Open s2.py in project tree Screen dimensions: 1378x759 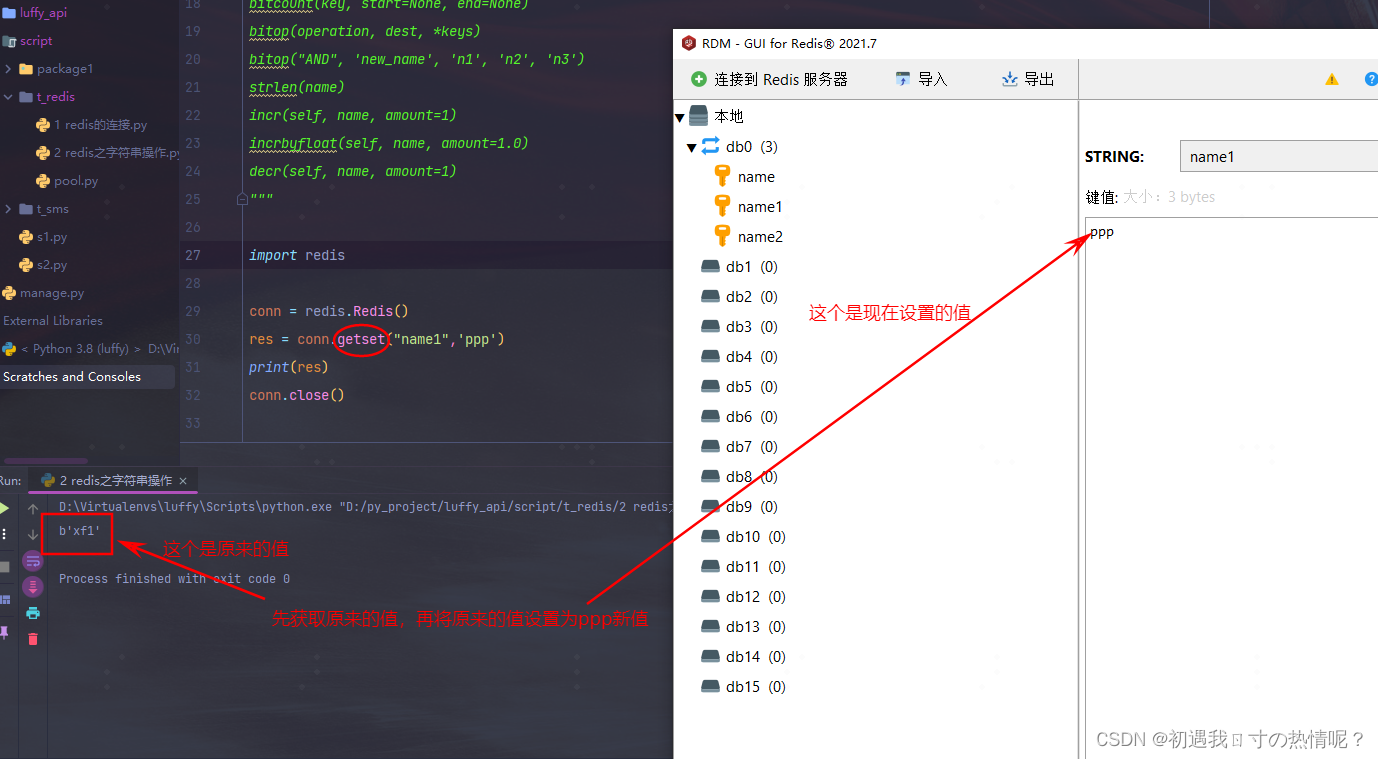point(43,265)
